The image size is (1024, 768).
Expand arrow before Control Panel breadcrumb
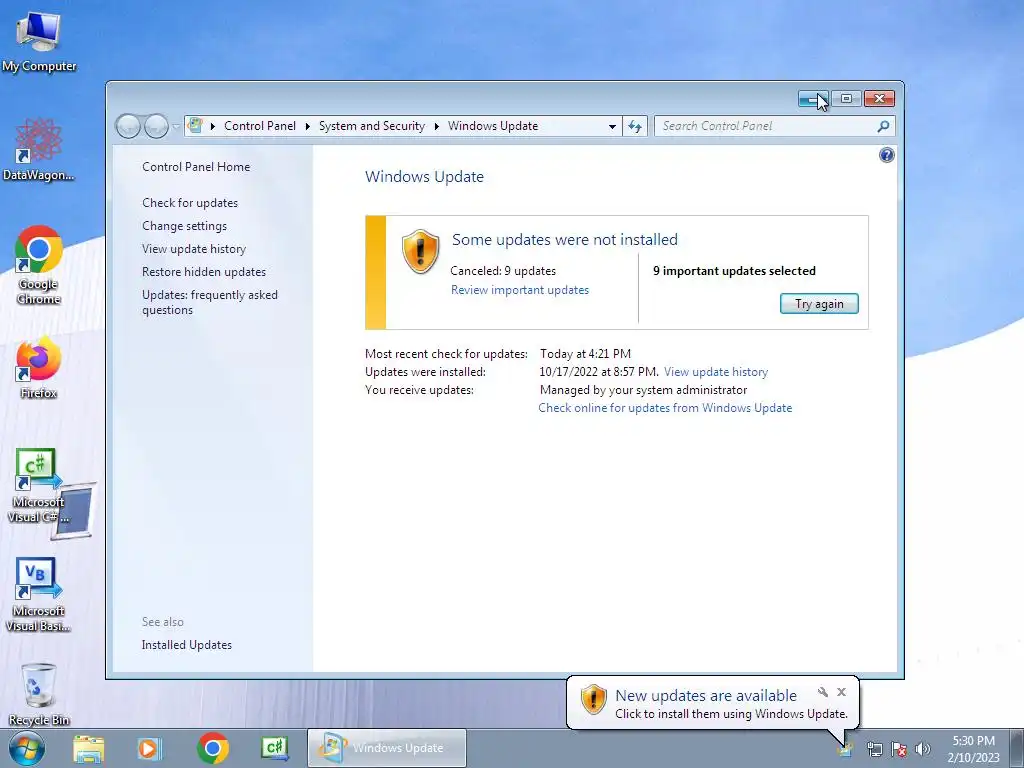[213, 126]
